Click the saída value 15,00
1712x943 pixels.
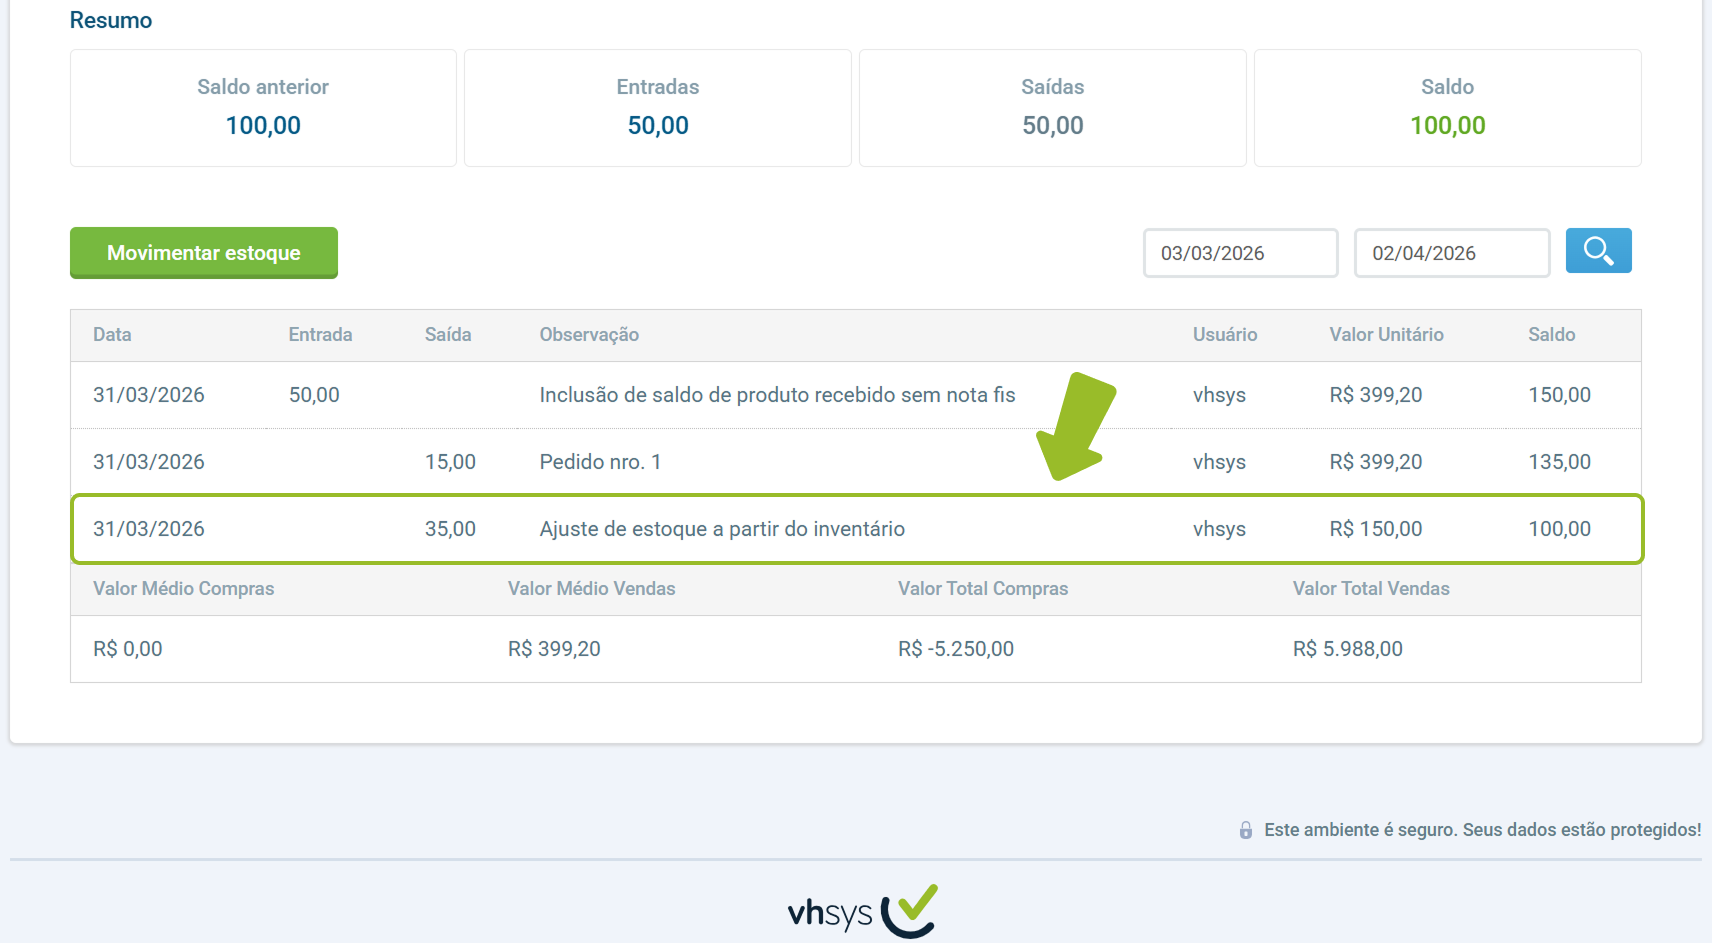[450, 462]
